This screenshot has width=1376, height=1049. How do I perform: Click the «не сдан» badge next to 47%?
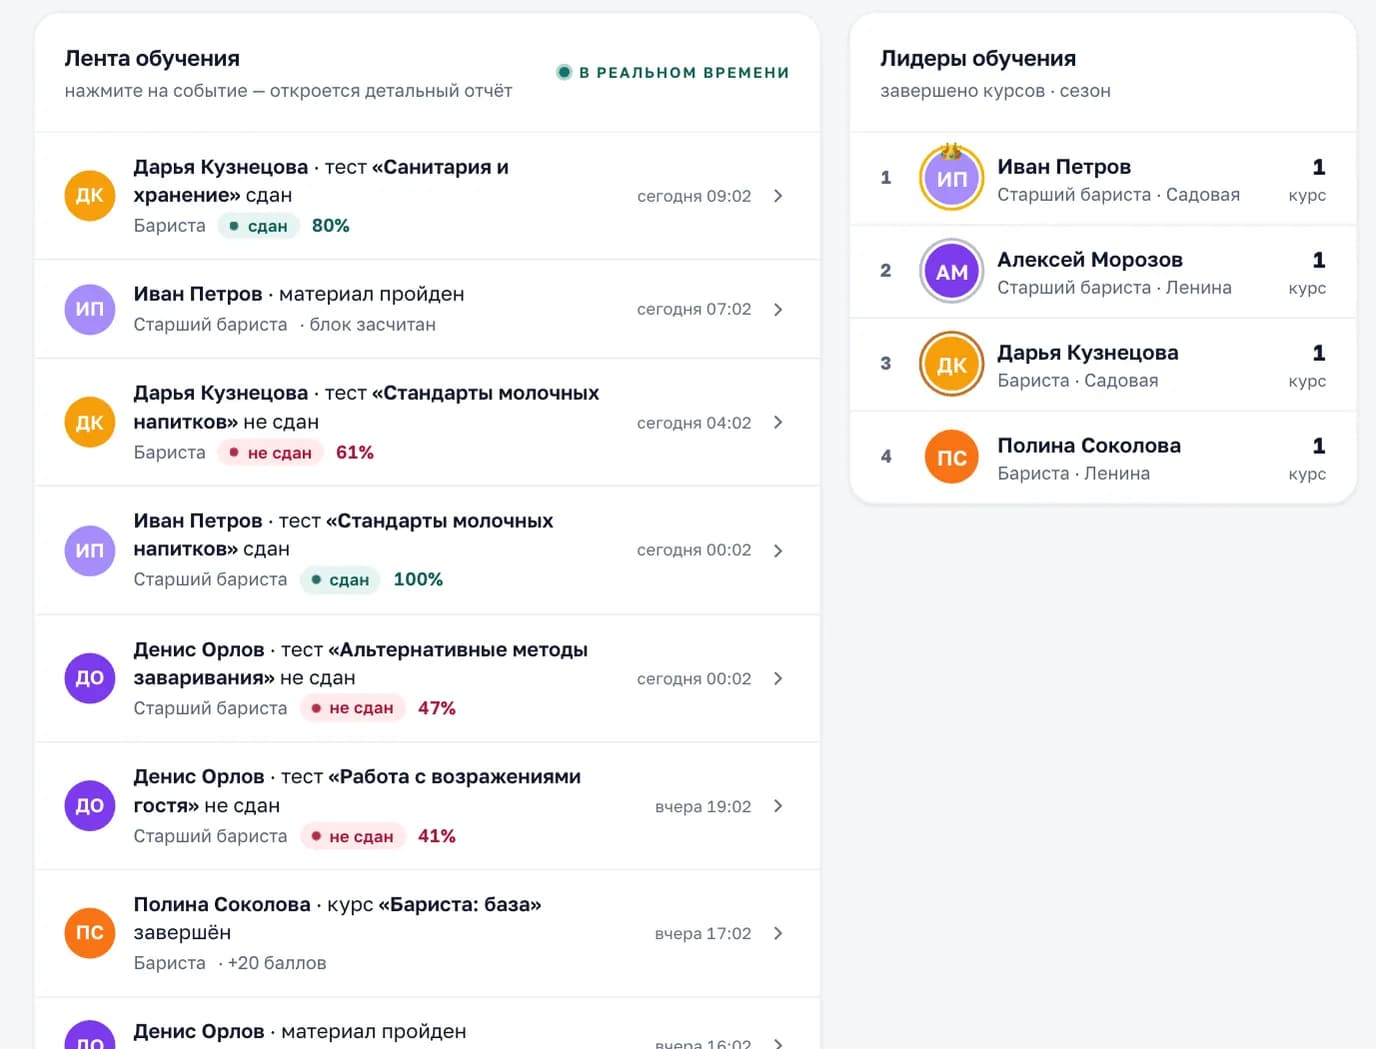[352, 708]
